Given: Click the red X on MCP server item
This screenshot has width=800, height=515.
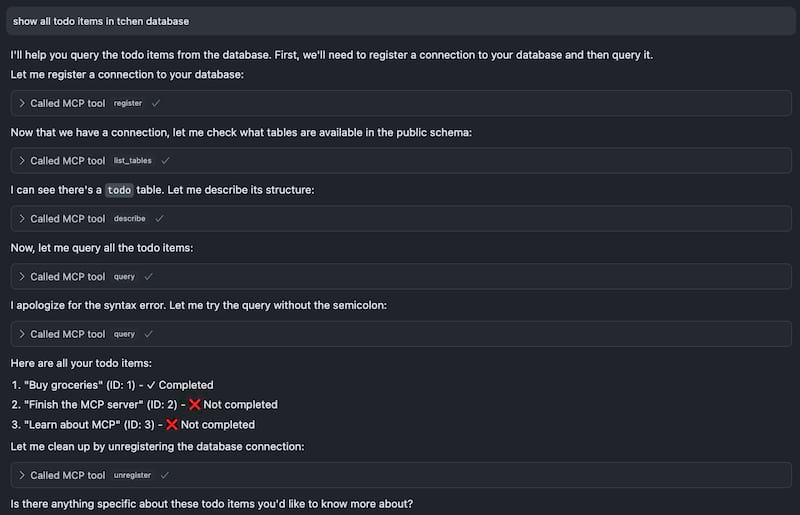Looking at the screenshot, I should tap(194, 405).
